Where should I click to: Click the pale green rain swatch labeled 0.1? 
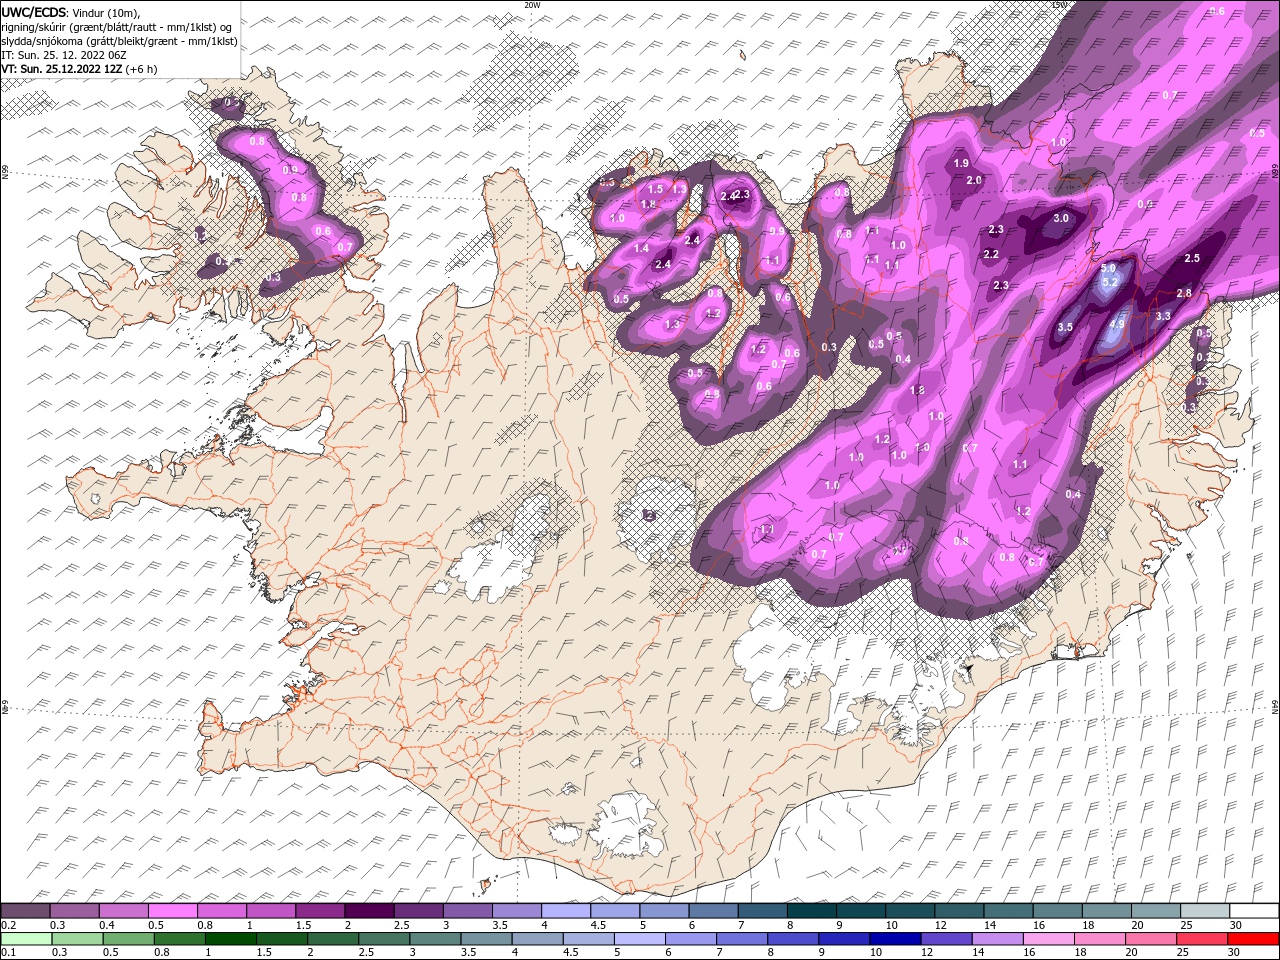[25, 939]
